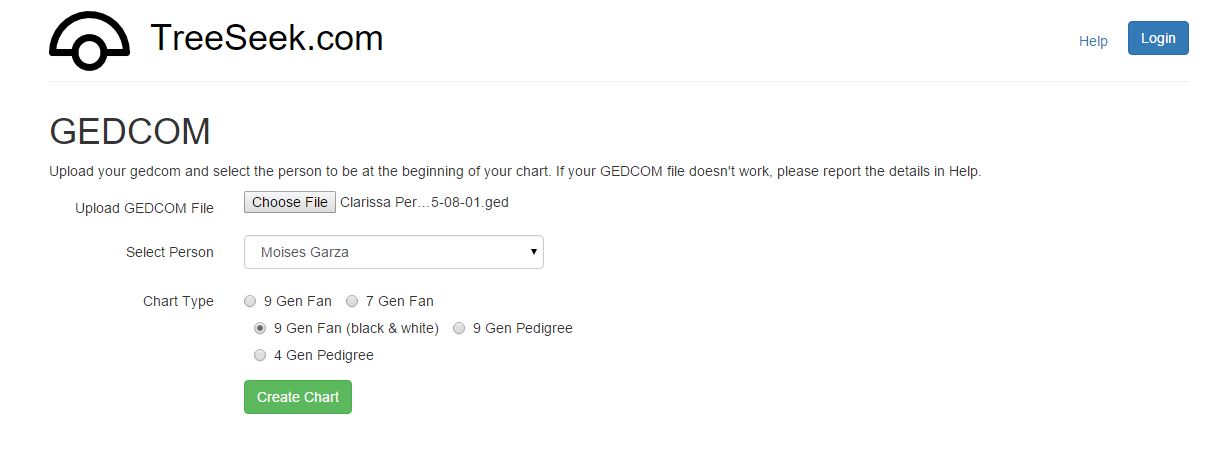Click the Chart Type label

tap(178, 301)
